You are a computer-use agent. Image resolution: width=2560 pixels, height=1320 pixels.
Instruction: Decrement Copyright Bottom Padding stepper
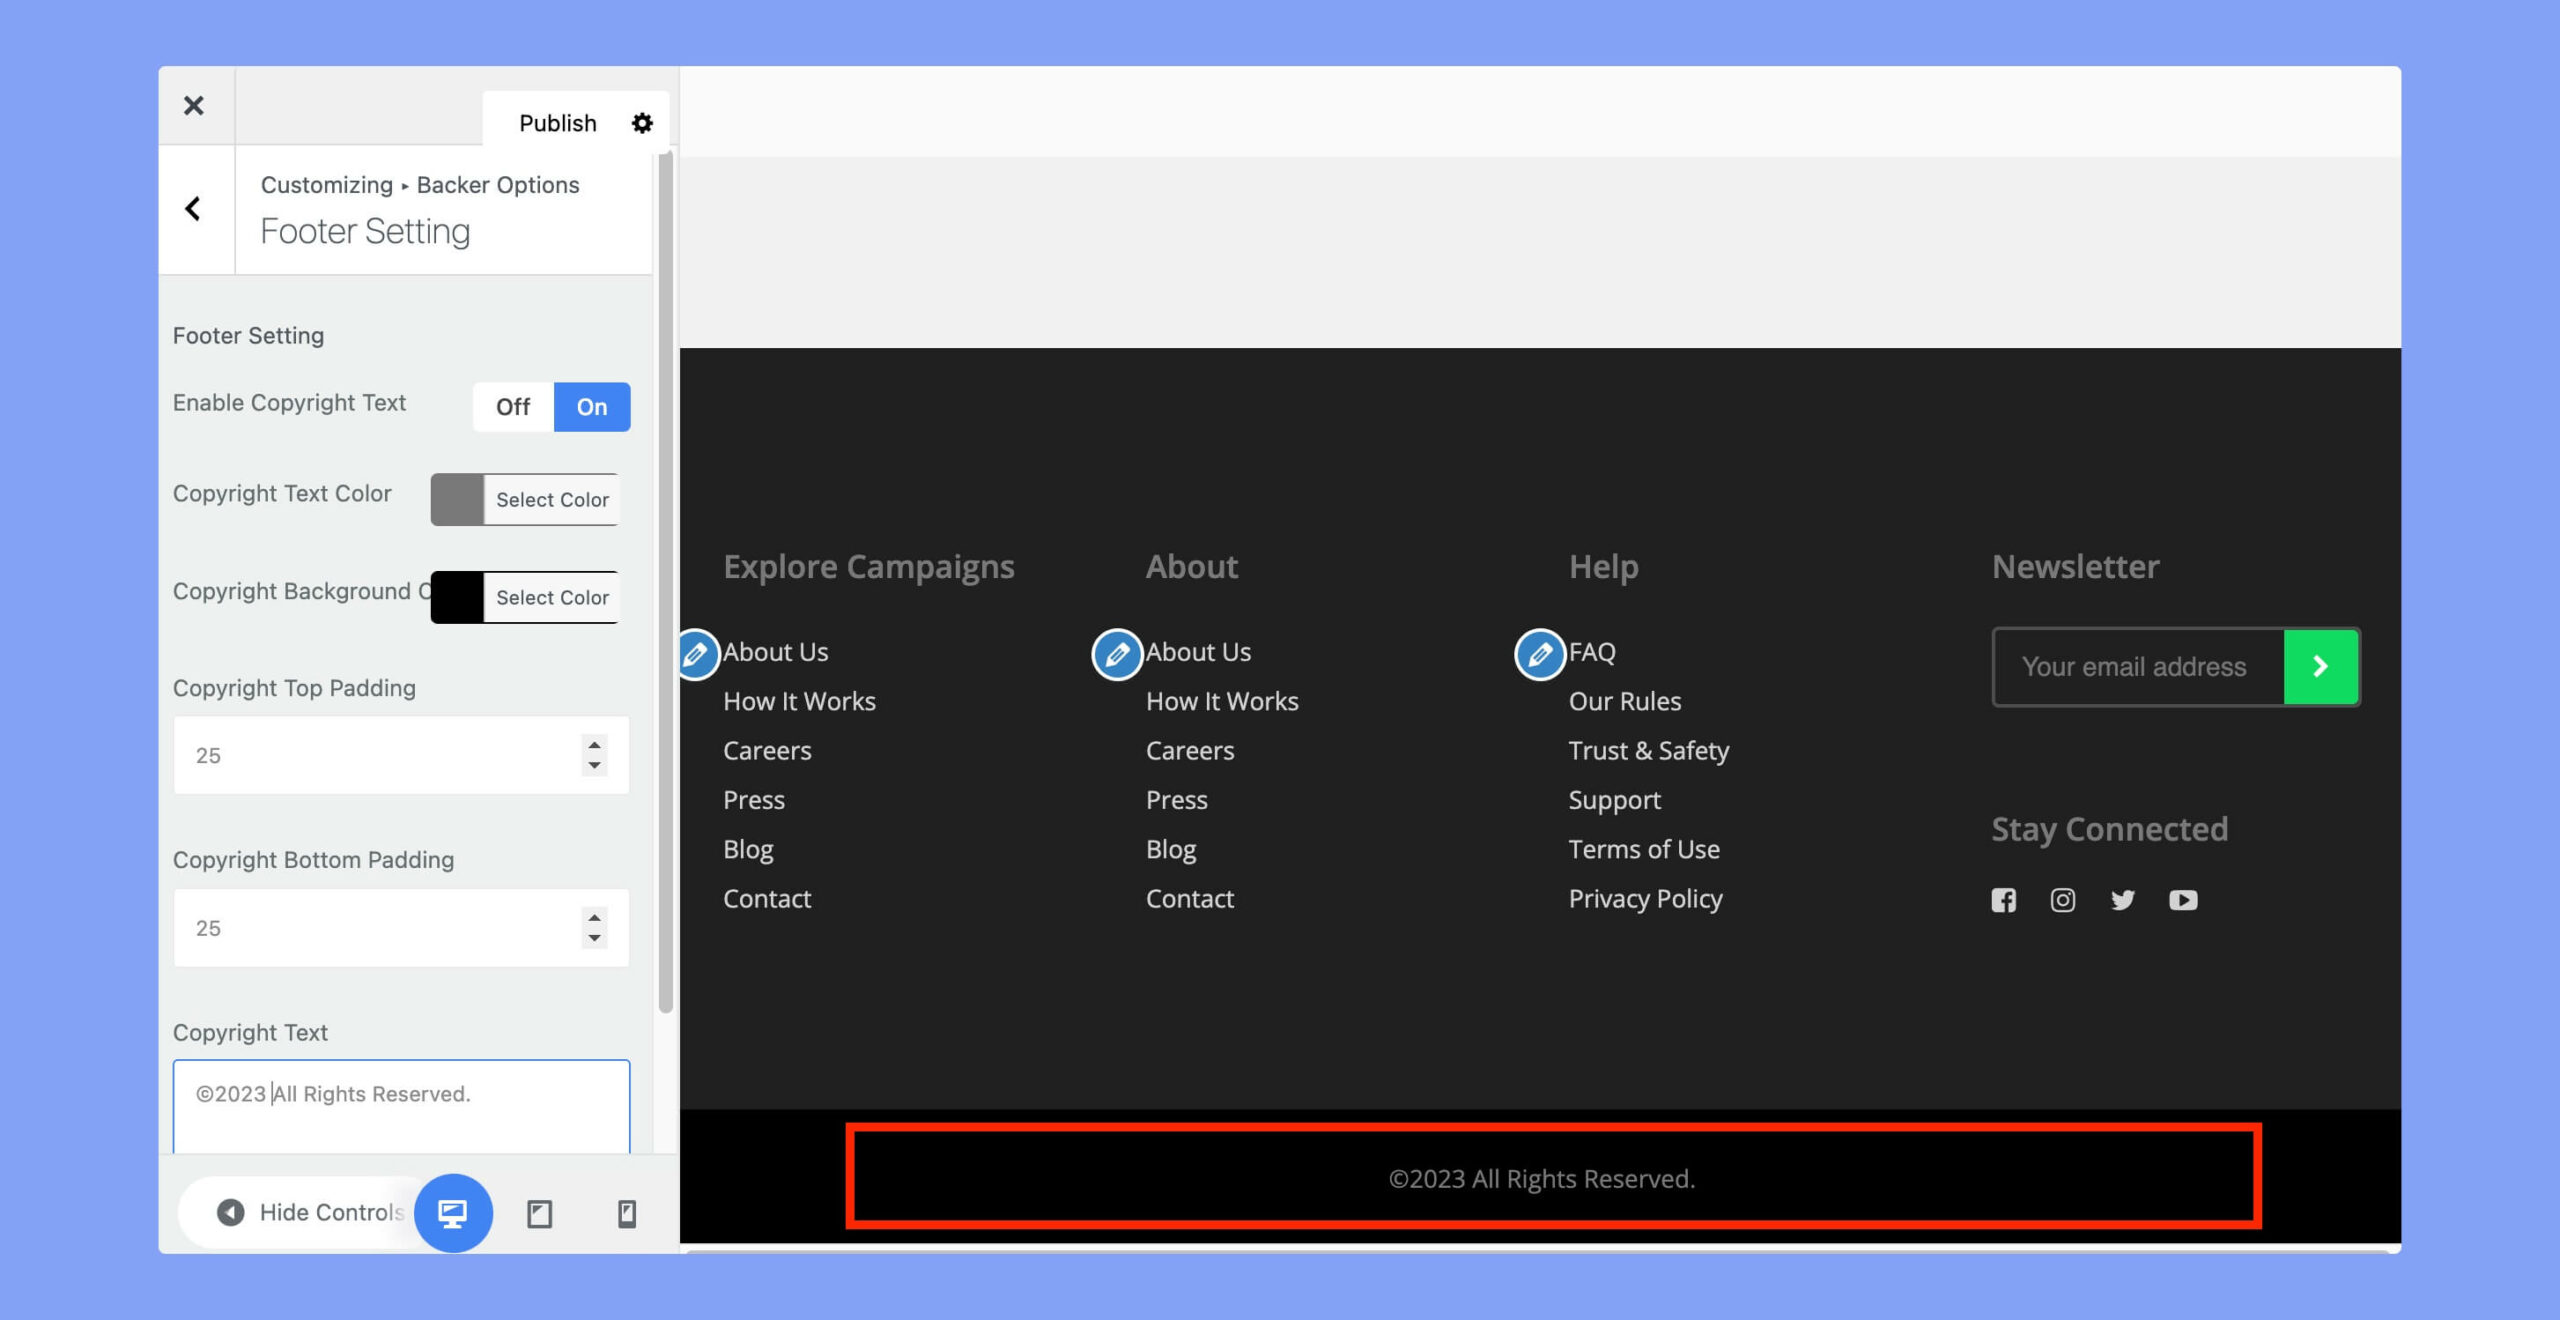(x=596, y=936)
